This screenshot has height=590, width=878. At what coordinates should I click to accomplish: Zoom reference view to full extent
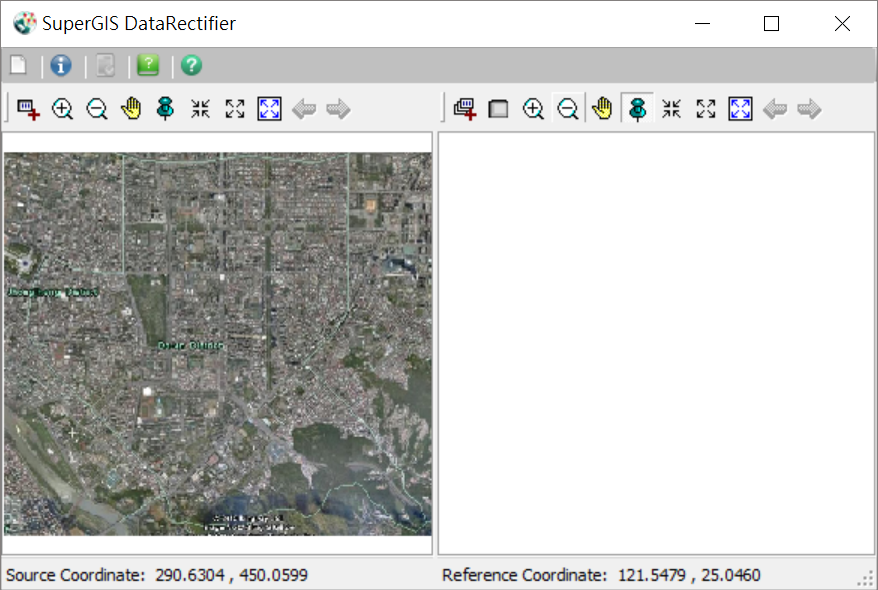pos(740,109)
